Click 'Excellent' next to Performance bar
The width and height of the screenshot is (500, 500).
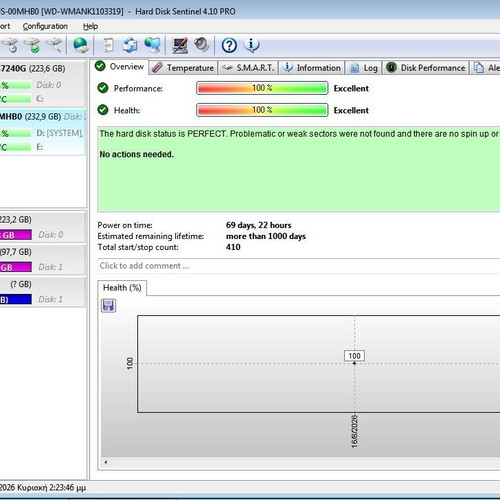pos(351,88)
